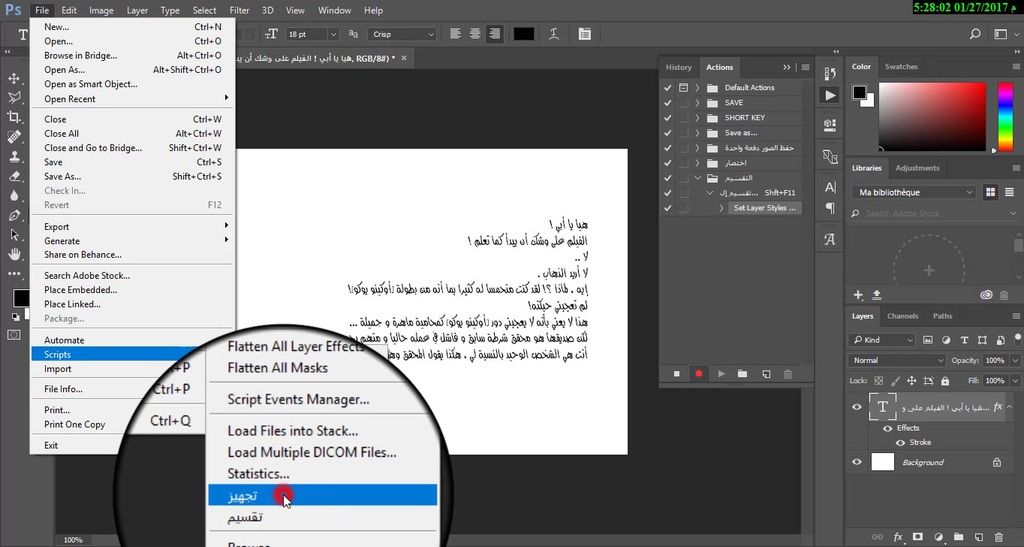
Task: Expand the Save as... action set
Action: 697,133
